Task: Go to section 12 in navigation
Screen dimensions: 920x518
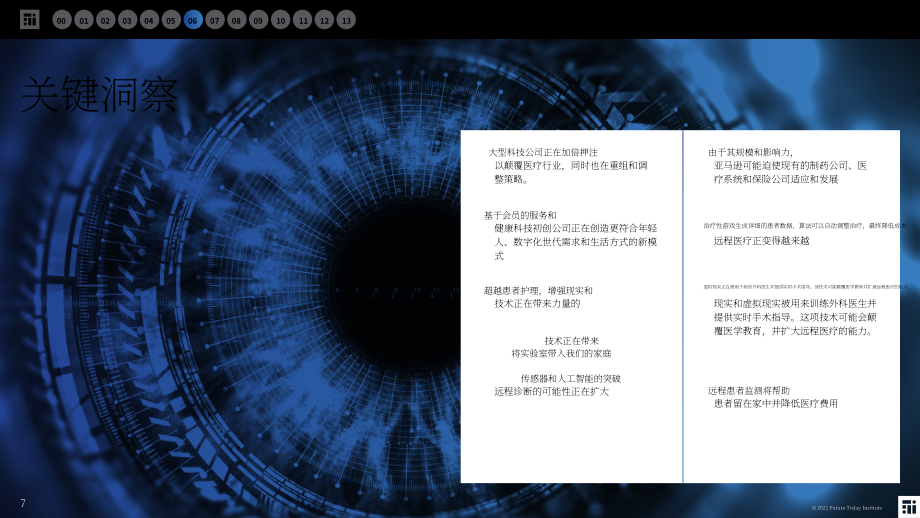Action: [x=324, y=20]
